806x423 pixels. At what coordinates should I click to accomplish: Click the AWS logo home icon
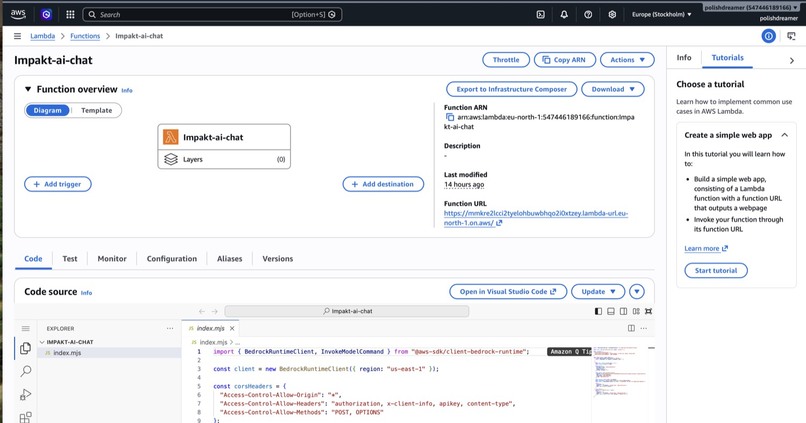coord(18,14)
